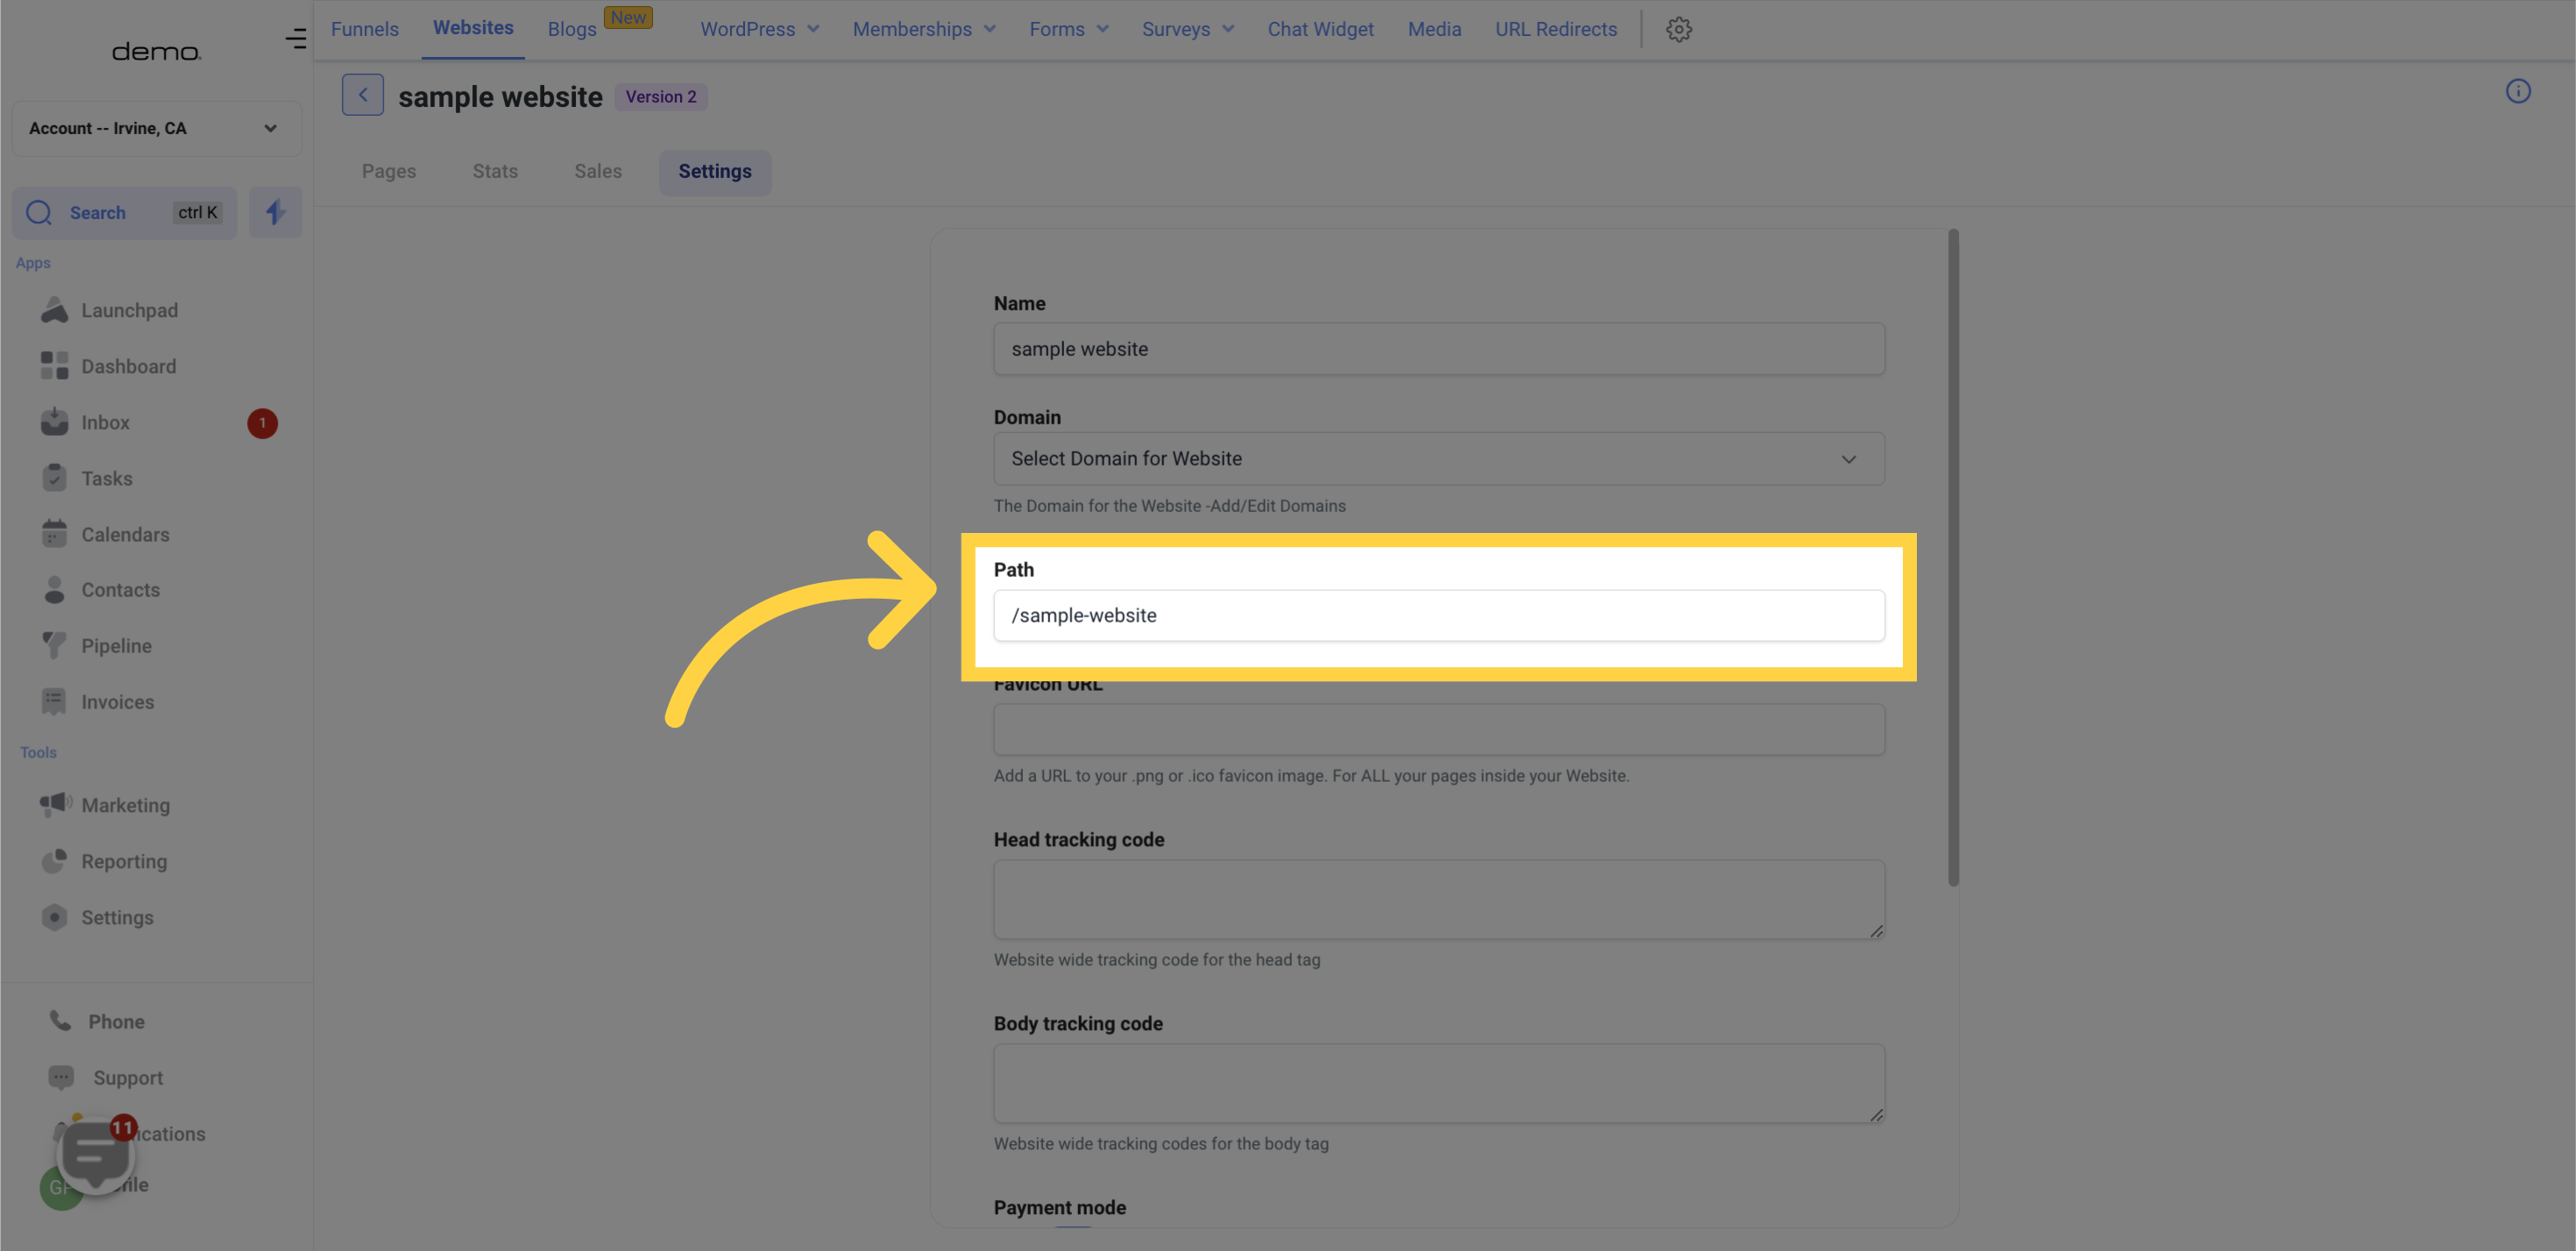Open the Invoices section

(117, 702)
